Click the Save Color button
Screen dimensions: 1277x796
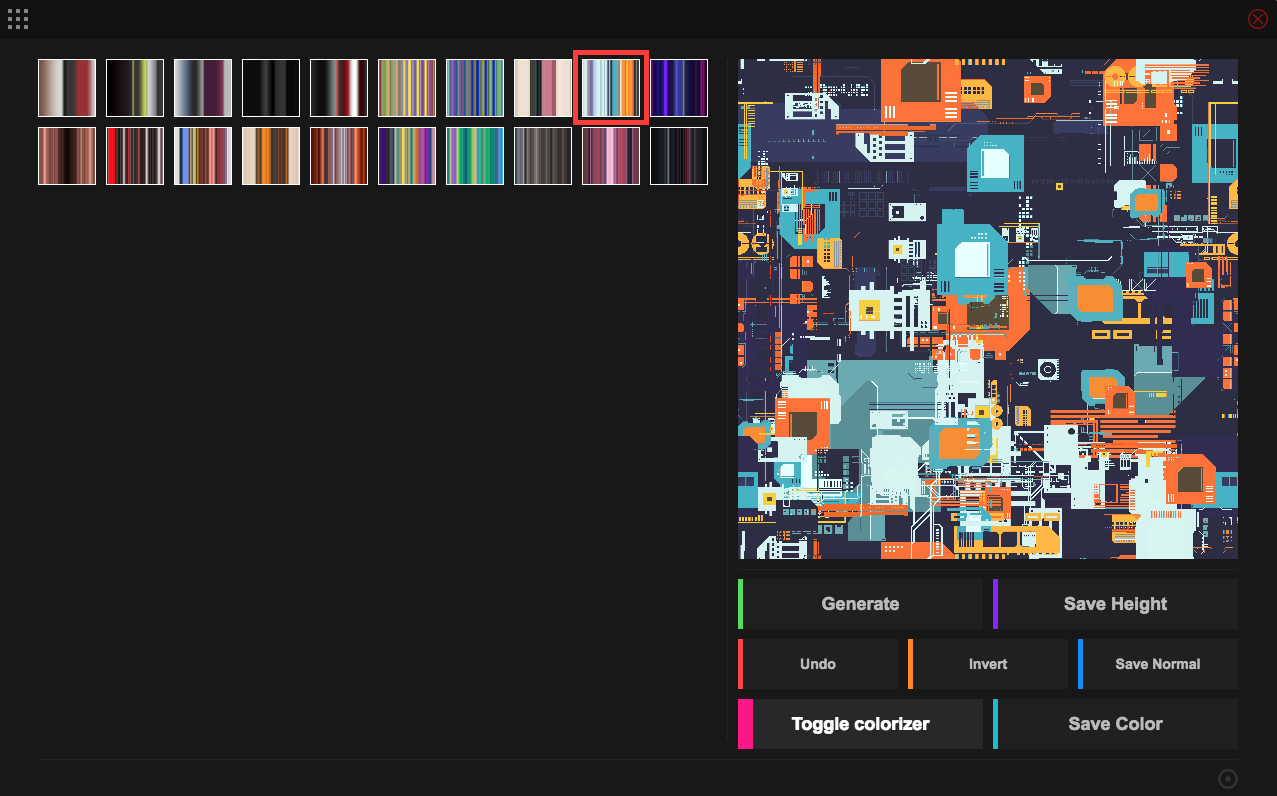coord(1115,724)
